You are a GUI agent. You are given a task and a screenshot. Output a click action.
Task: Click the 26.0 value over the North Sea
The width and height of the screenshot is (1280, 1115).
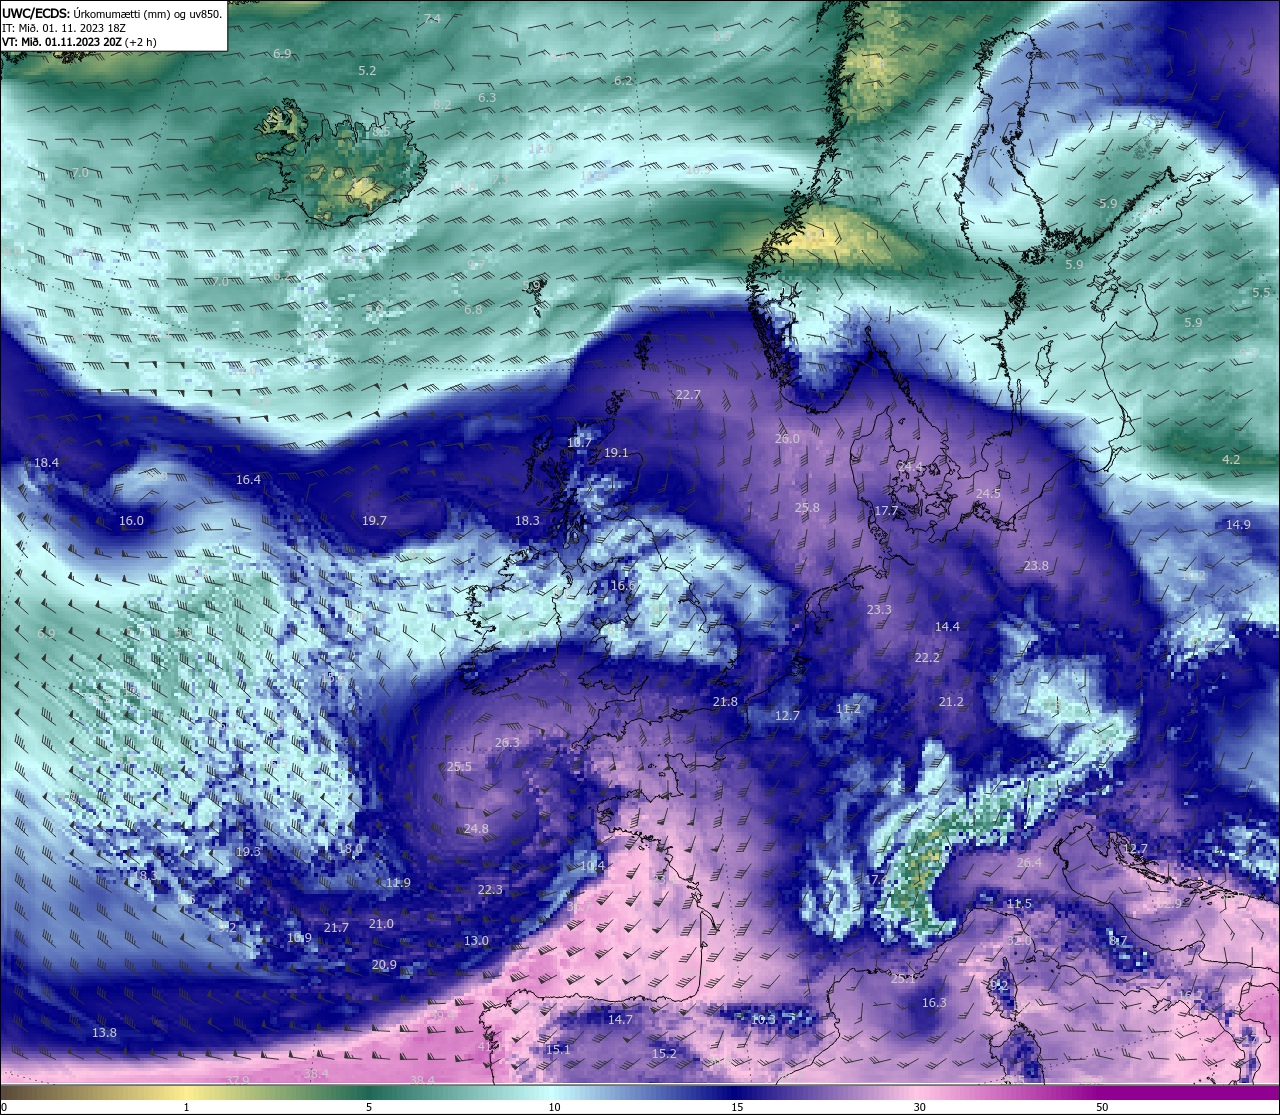tap(787, 439)
